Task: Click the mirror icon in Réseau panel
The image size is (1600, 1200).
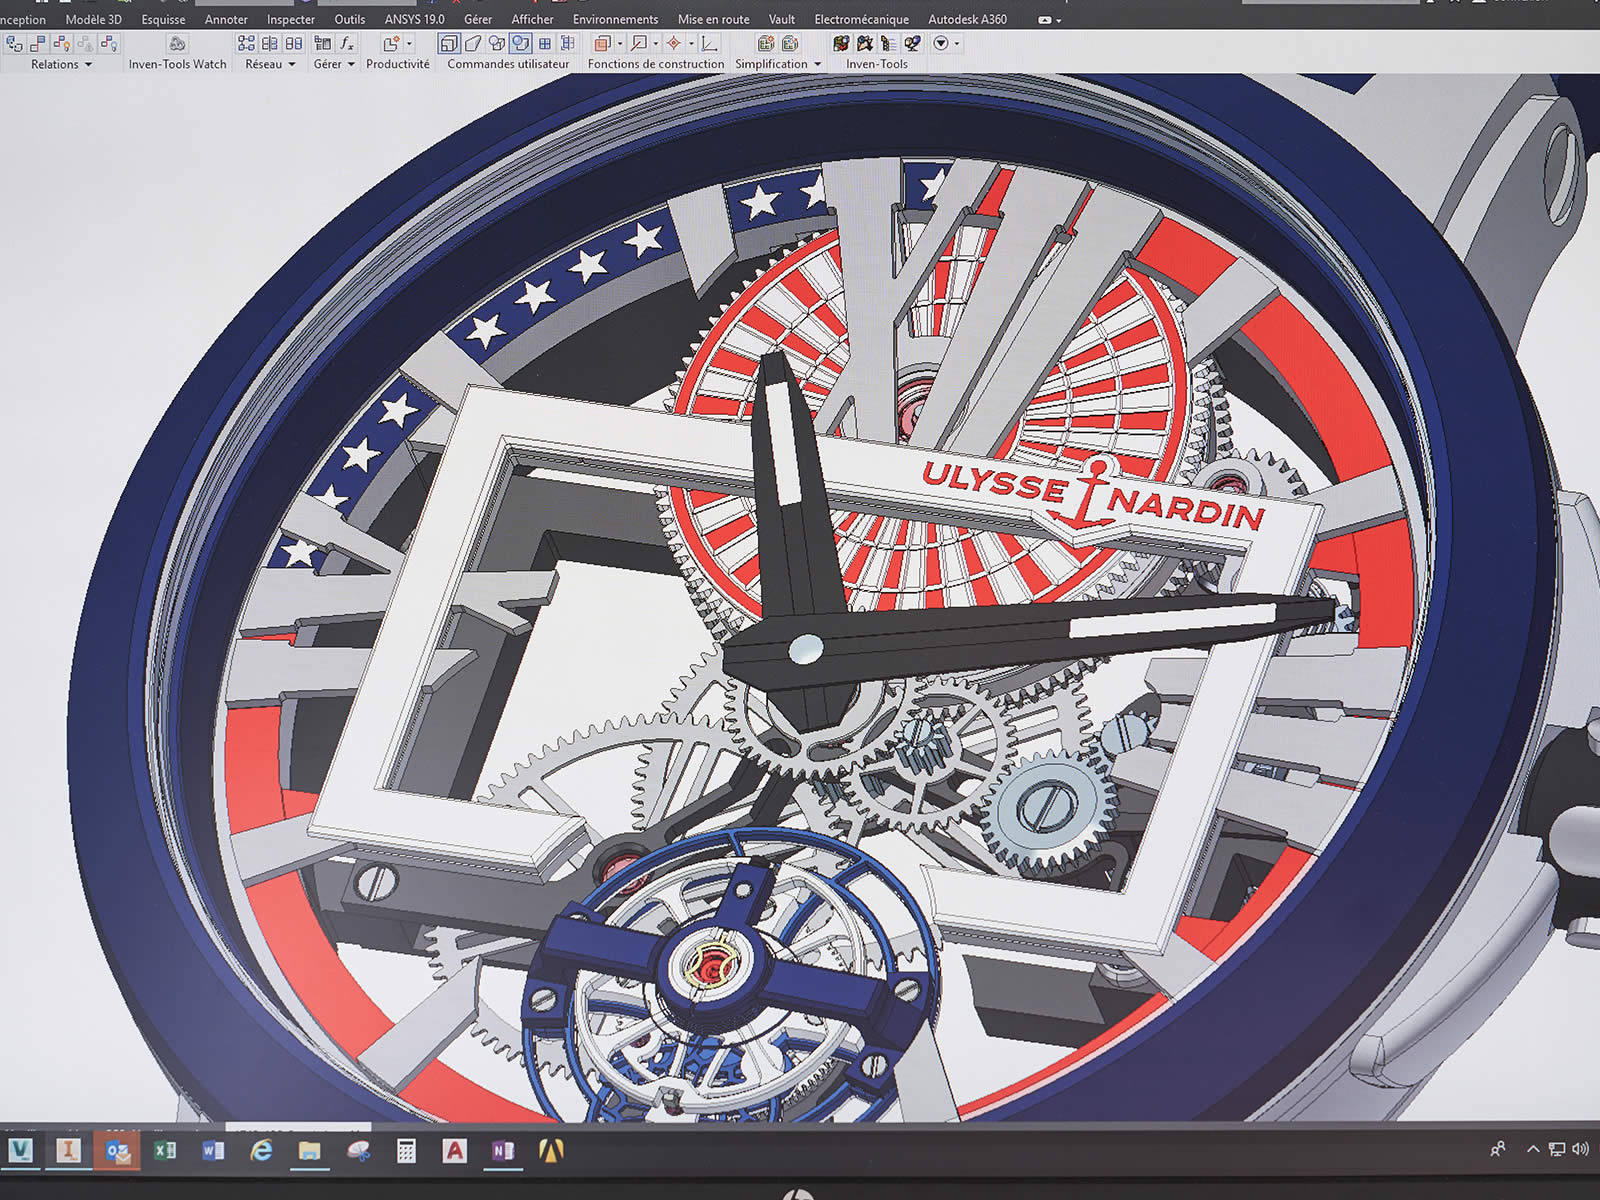Action: (270, 44)
